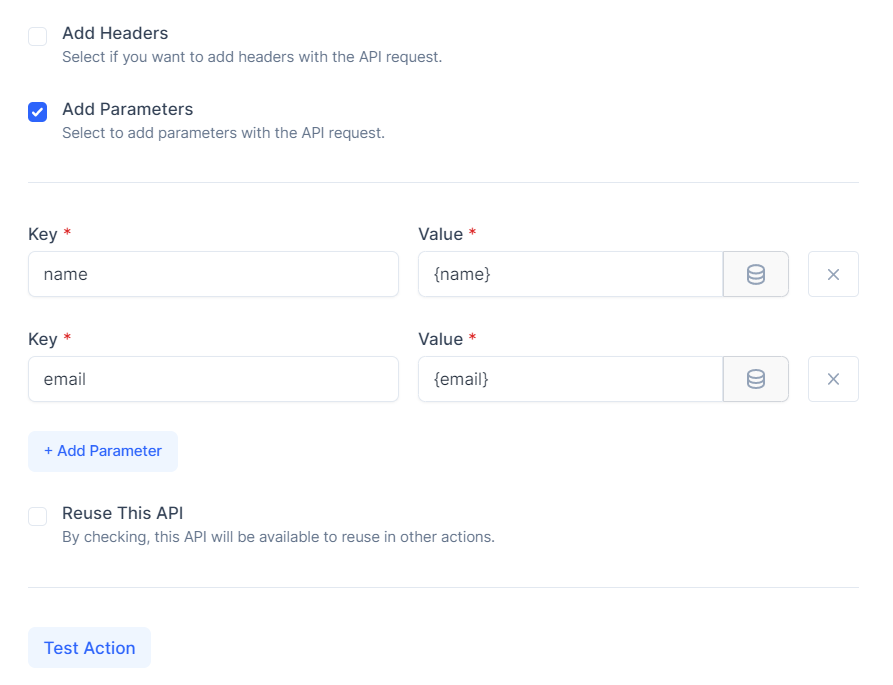Focus the Key field containing email
Screen dimensions: 893x685
(x=213, y=379)
